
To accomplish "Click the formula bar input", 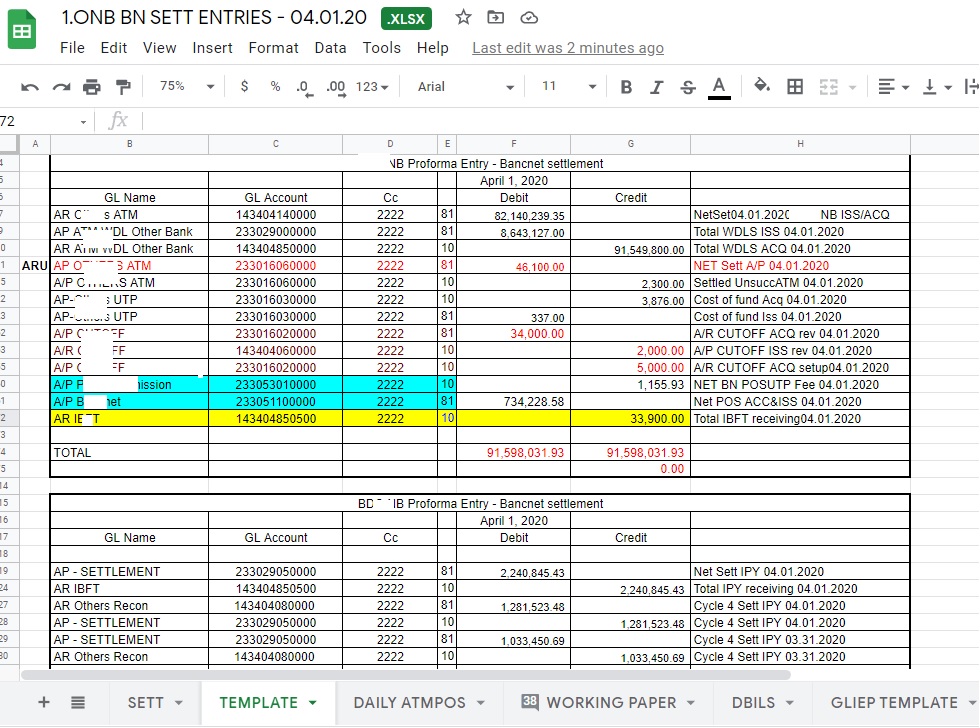I will (x=559, y=121).
